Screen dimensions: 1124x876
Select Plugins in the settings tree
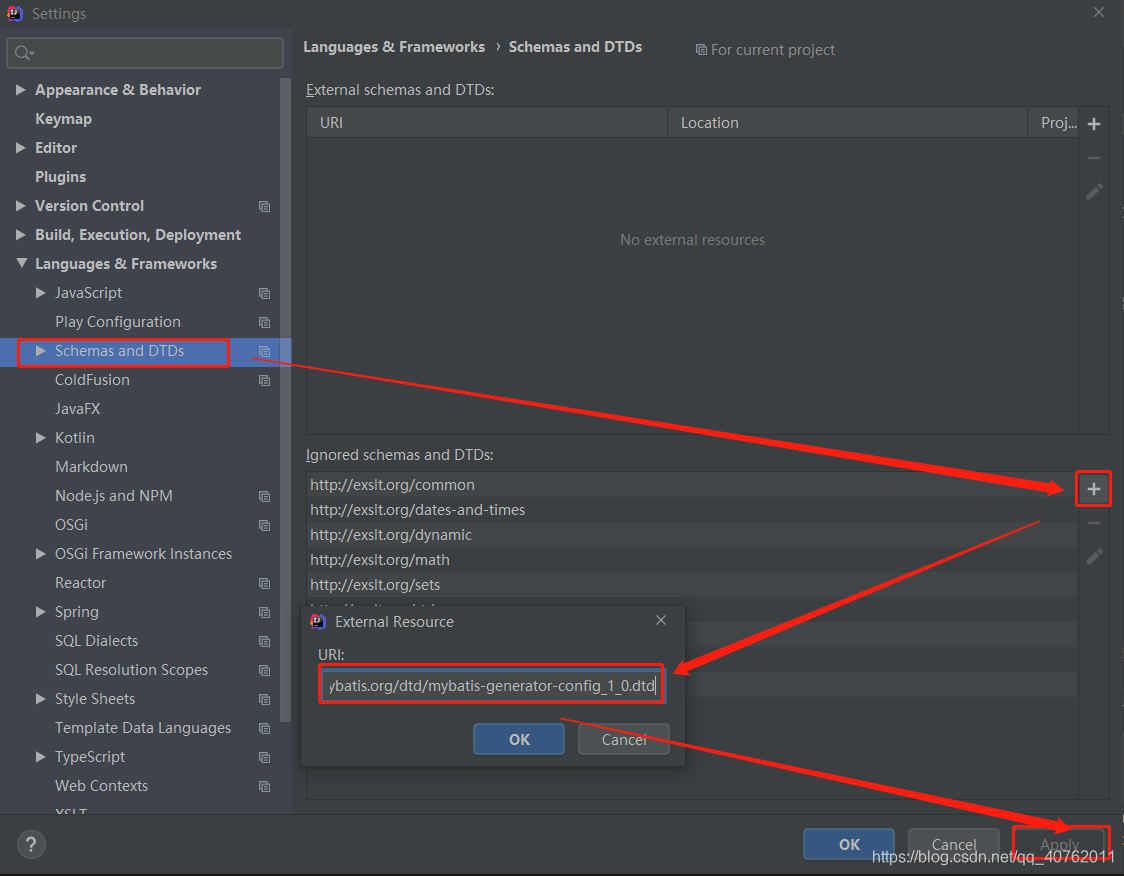(61, 176)
